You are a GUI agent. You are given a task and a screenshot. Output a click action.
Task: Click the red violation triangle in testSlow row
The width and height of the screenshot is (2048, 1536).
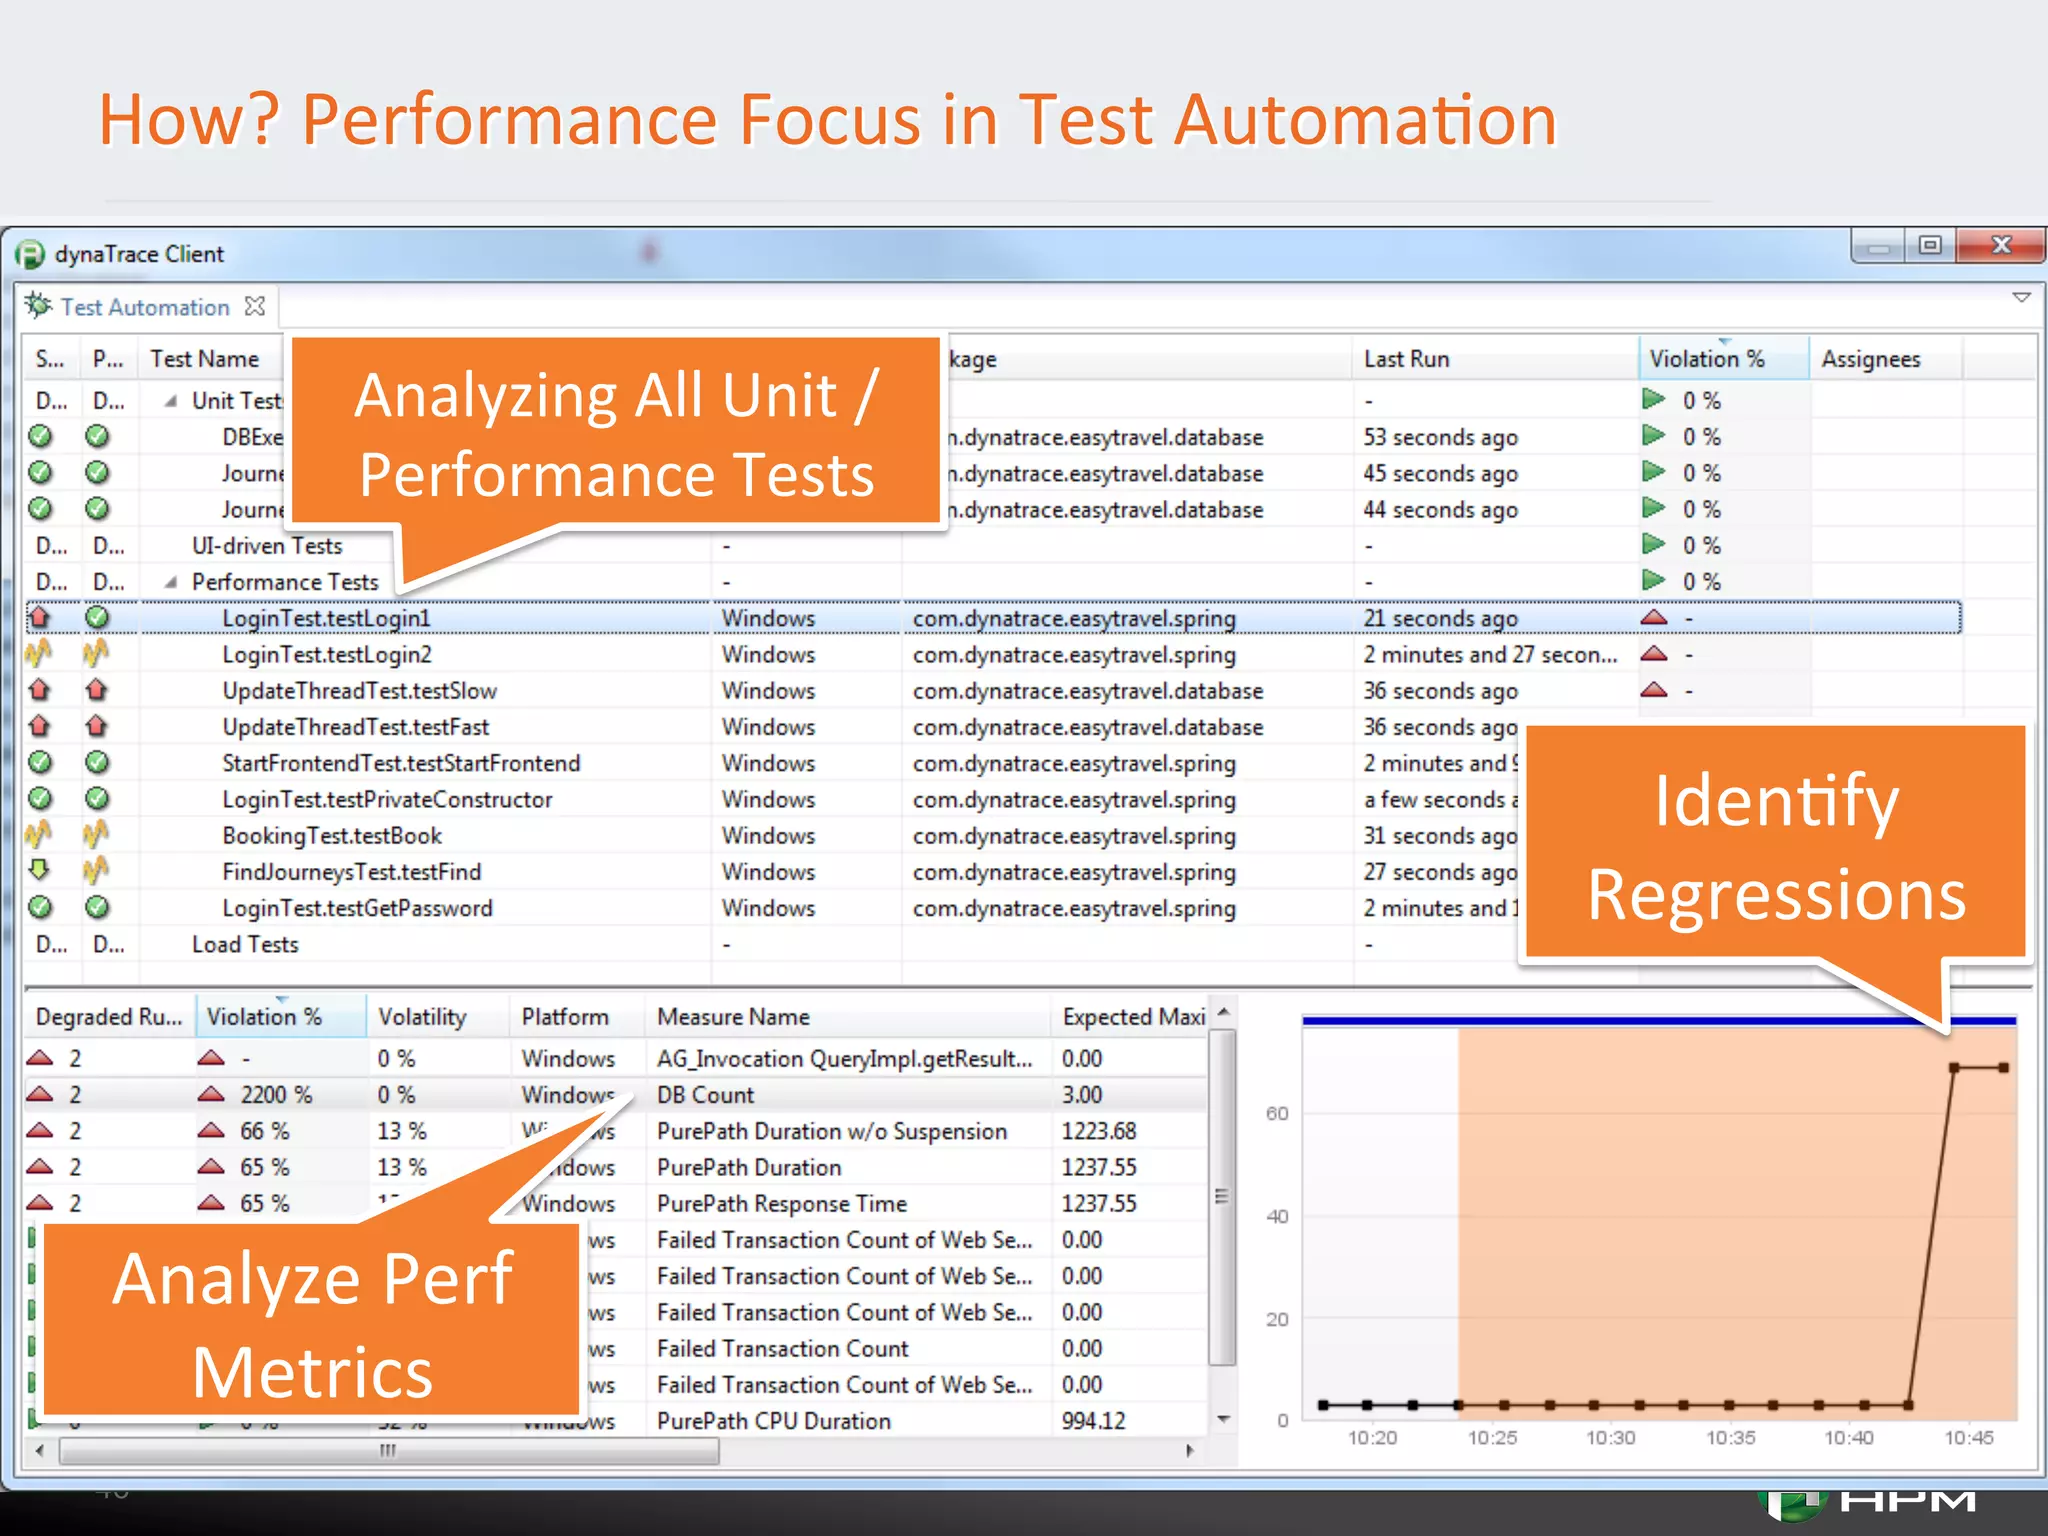point(1654,690)
